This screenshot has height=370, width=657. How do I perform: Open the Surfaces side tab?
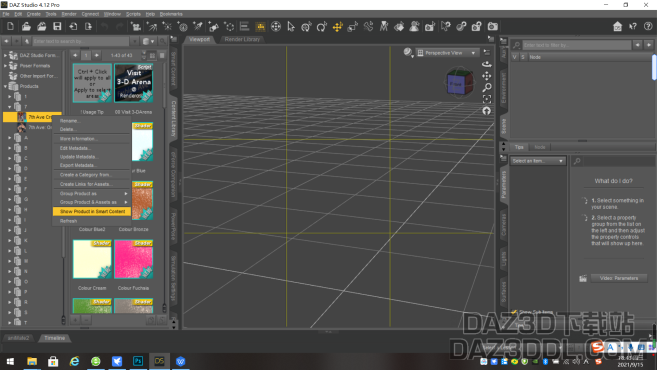pyautogui.click(x=504, y=292)
